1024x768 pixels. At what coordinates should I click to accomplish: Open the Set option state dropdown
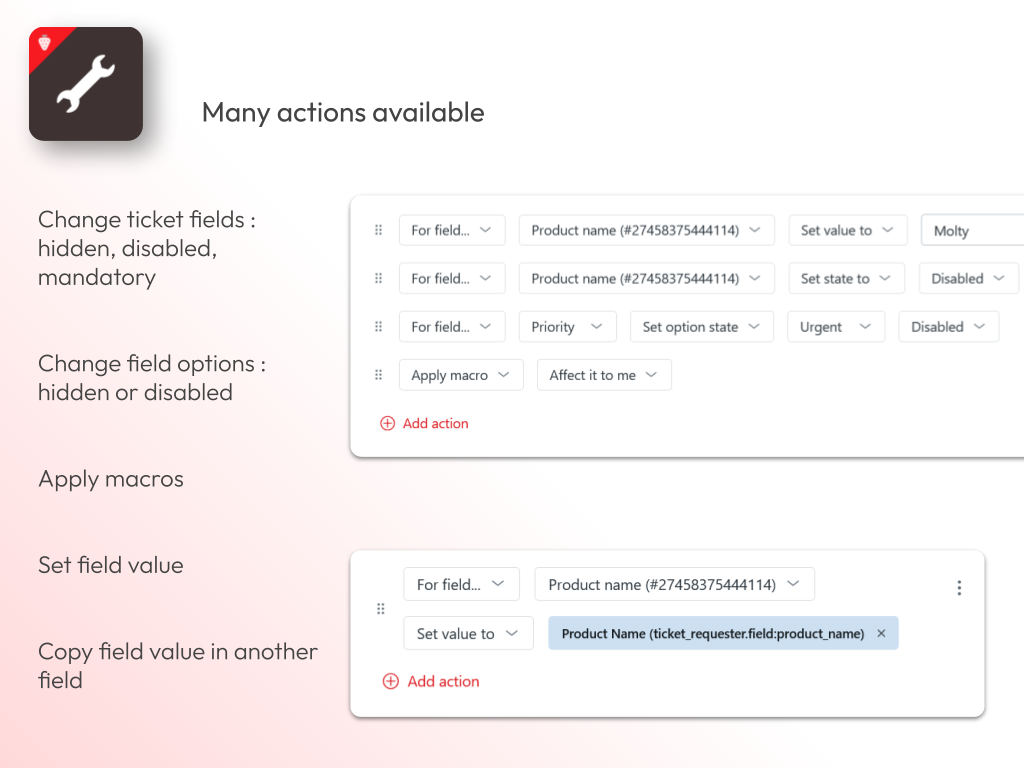pyautogui.click(x=701, y=327)
